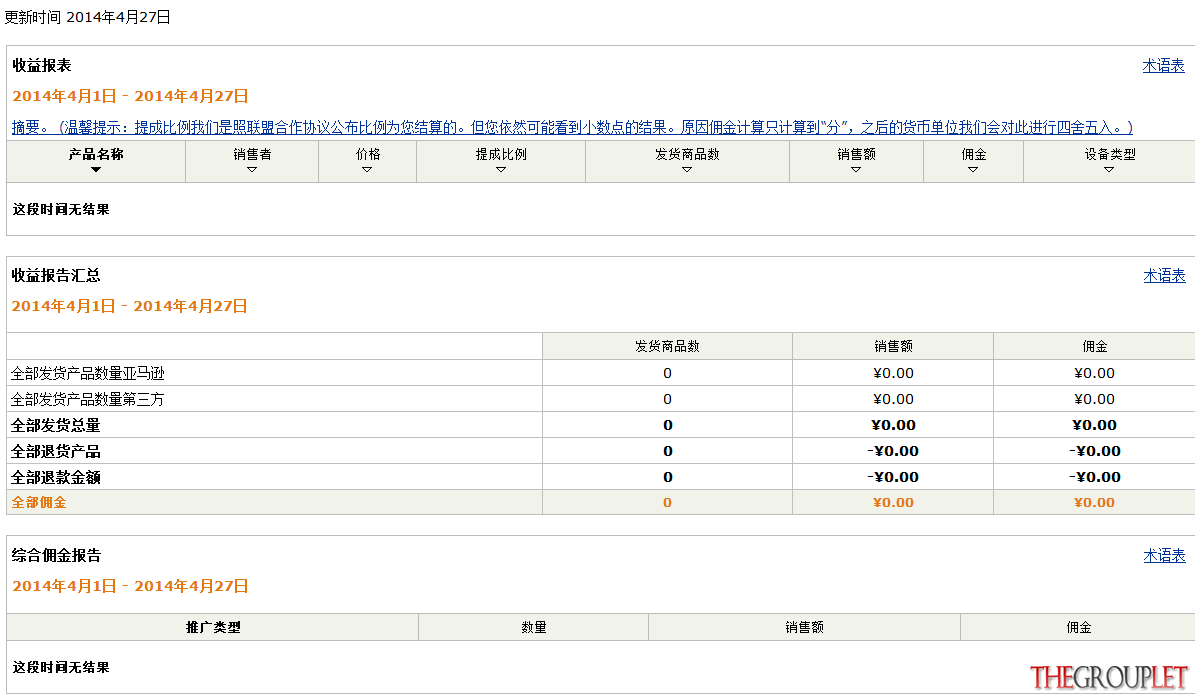
Task: Click the 销售额 value in 全部退货产品 row
Action: coord(892,451)
